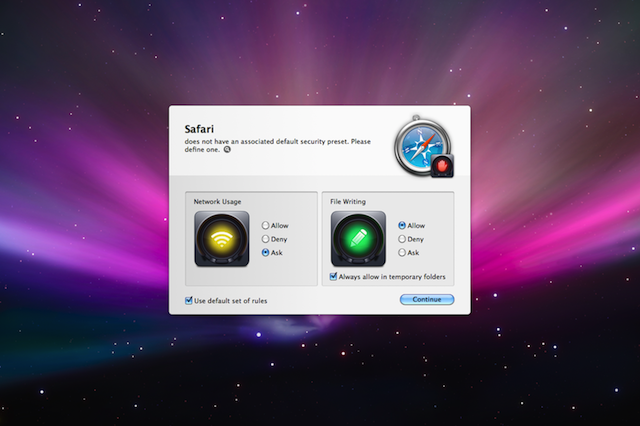Set File Writing to Ask
Image resolution: width=640 pixels, height=426 pixels.
point(402,253)
